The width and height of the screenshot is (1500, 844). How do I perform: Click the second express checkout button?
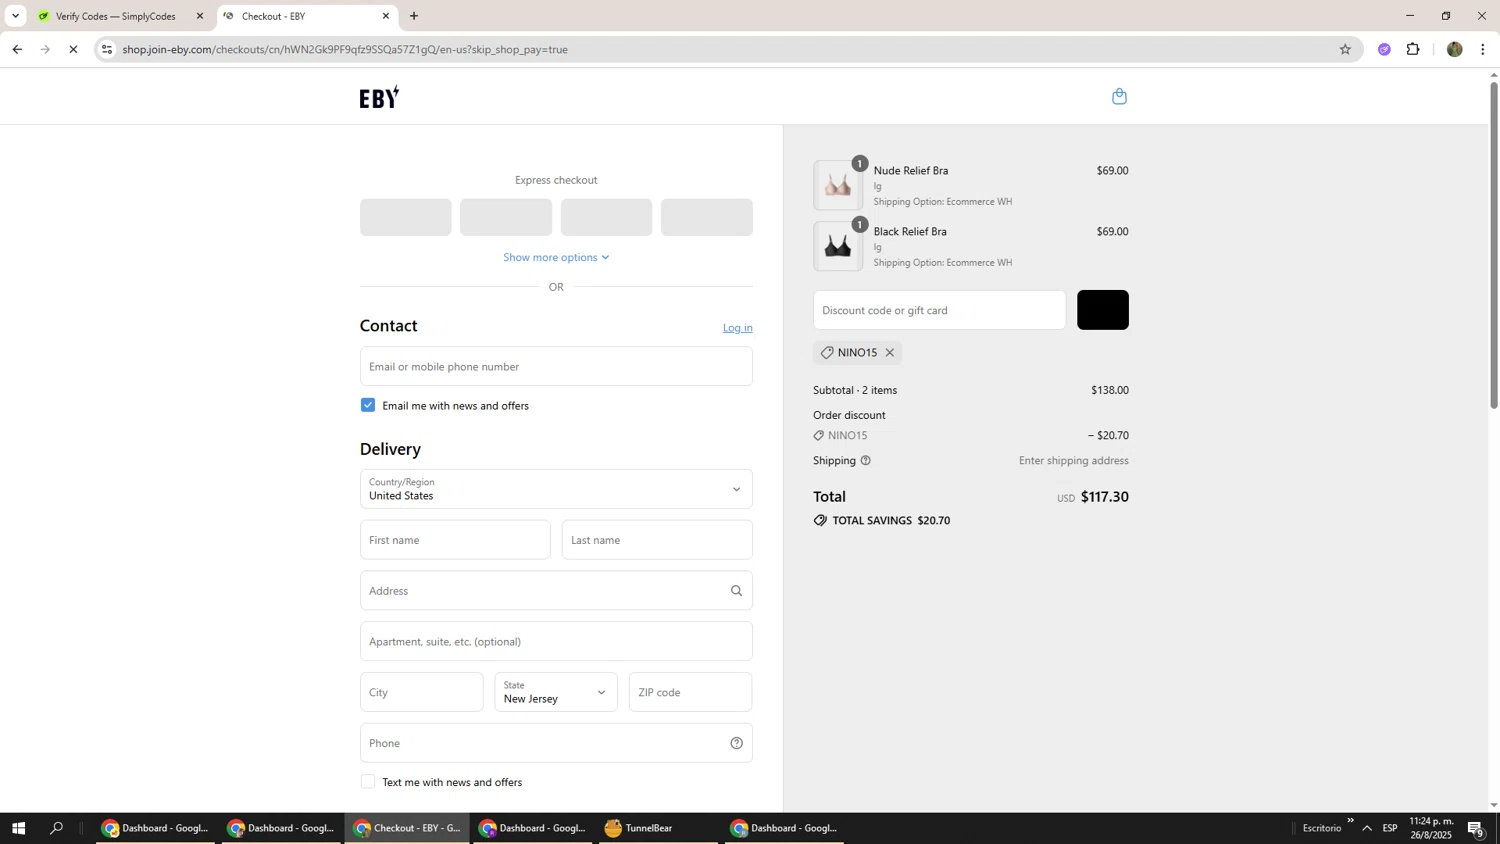tap(506, 217)
